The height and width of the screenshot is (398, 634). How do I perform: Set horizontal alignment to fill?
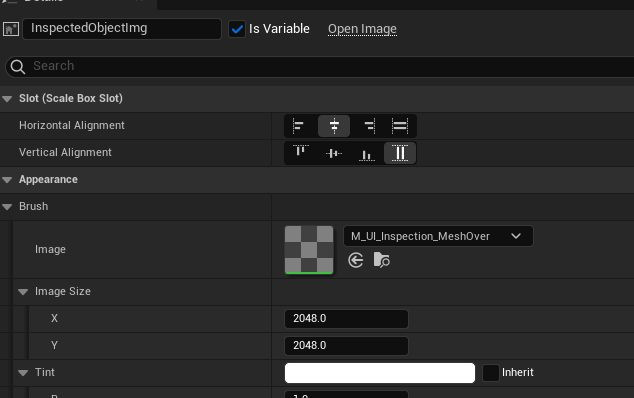400,126
